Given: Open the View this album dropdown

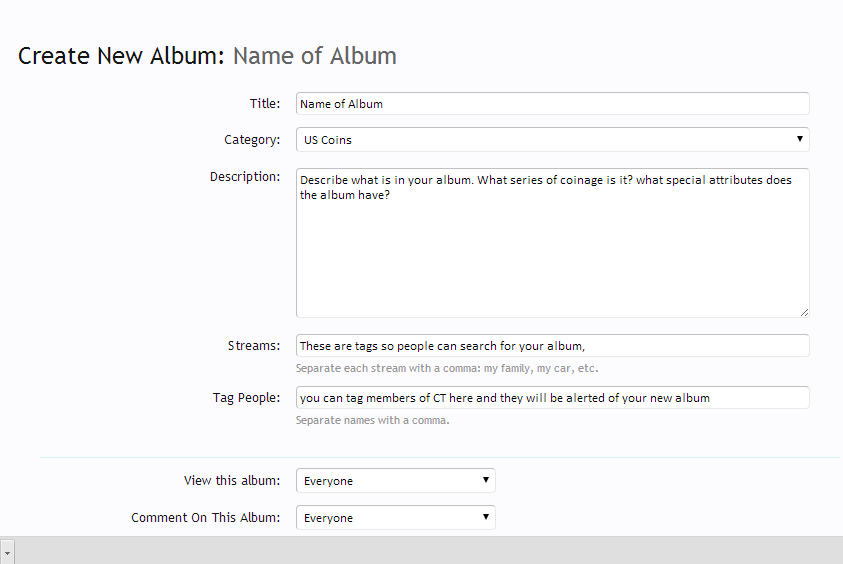Looking at the screenshot, I should point(395,481).
